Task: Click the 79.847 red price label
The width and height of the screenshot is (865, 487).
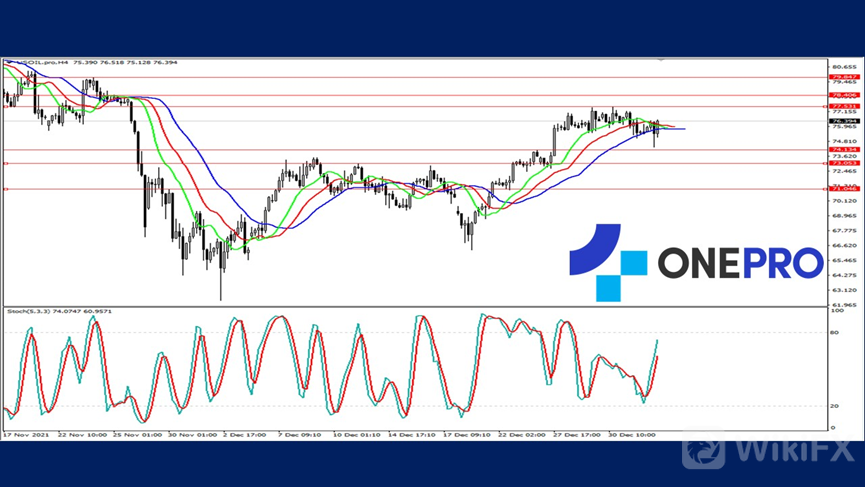Action: pyautogui.click(x=844, y=76)
